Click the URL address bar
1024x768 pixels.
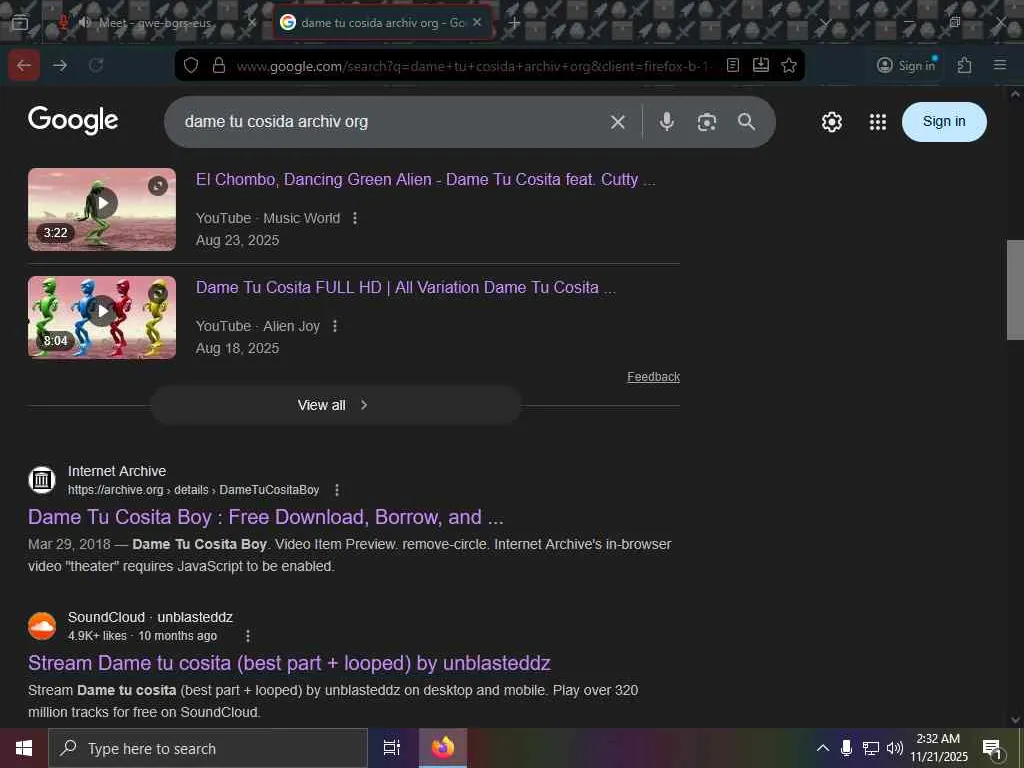click(x=473, y=66)
